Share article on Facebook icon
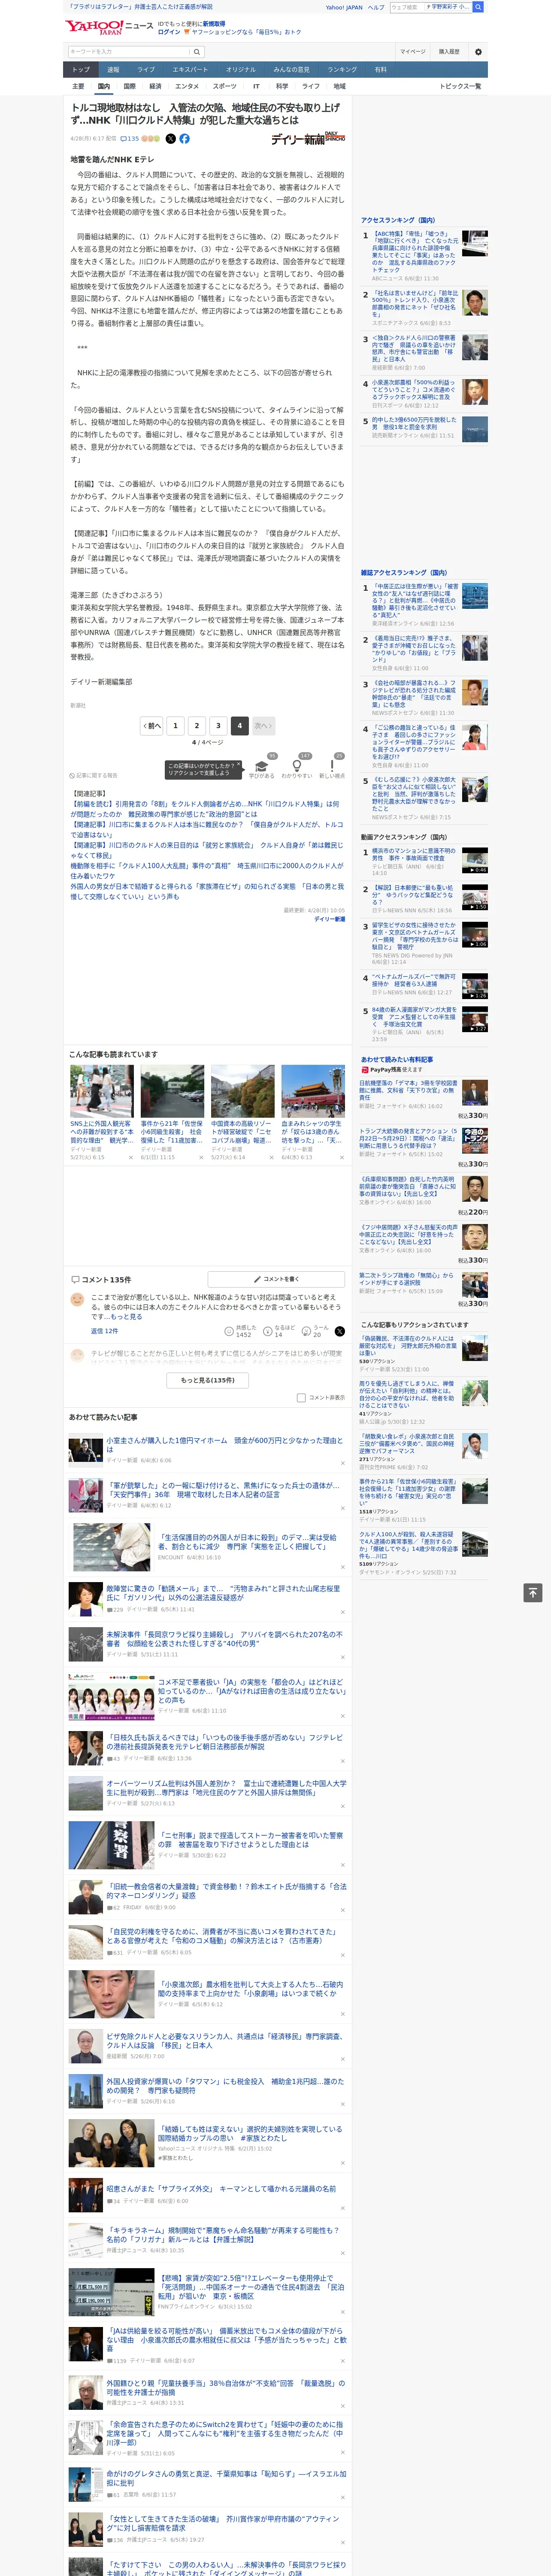 [185, 139]
